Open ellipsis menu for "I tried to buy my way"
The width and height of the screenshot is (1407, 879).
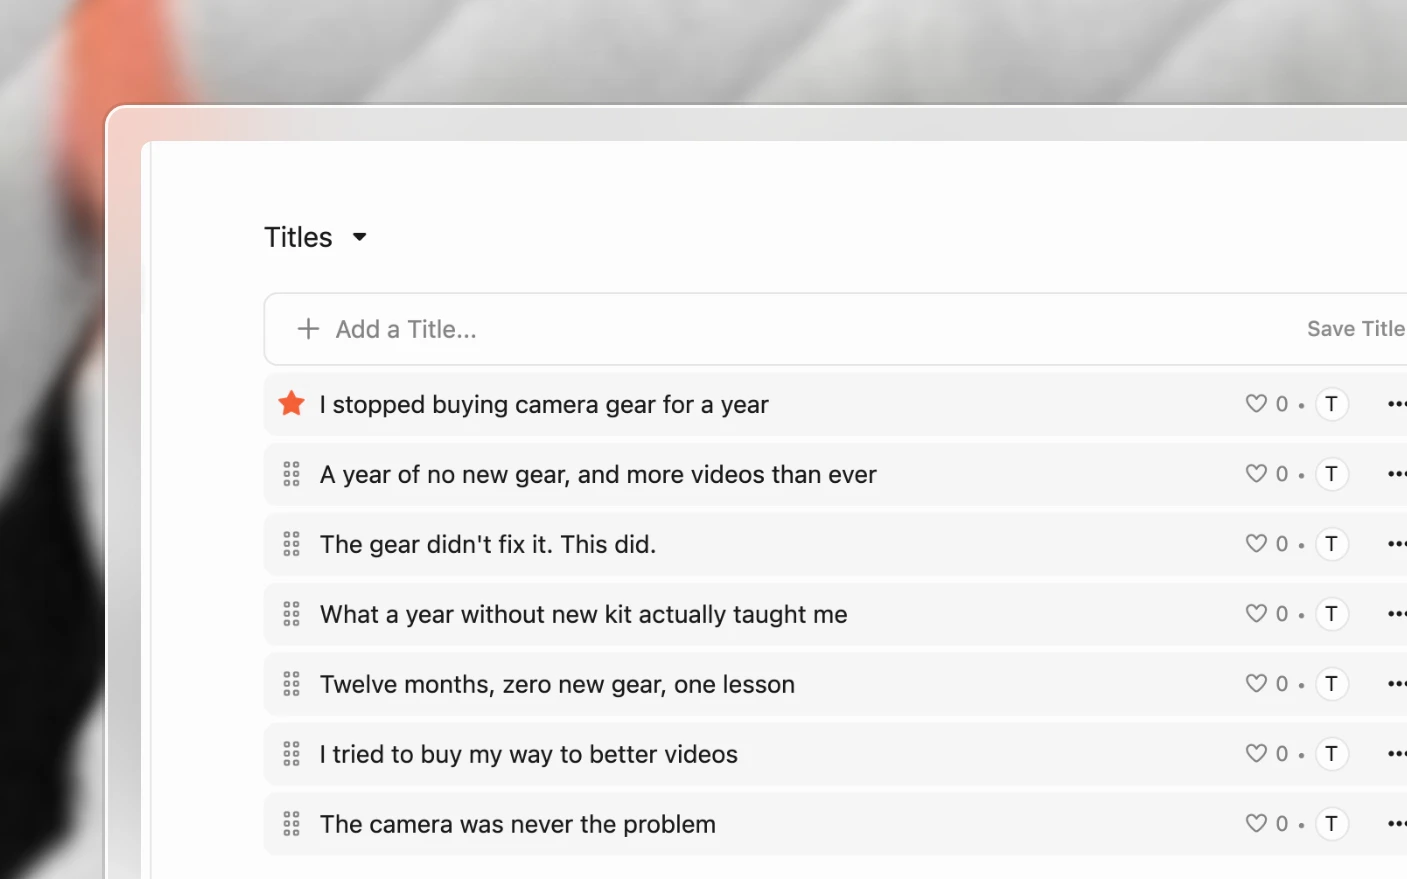pyautogui.click(x=1397, y=754)
